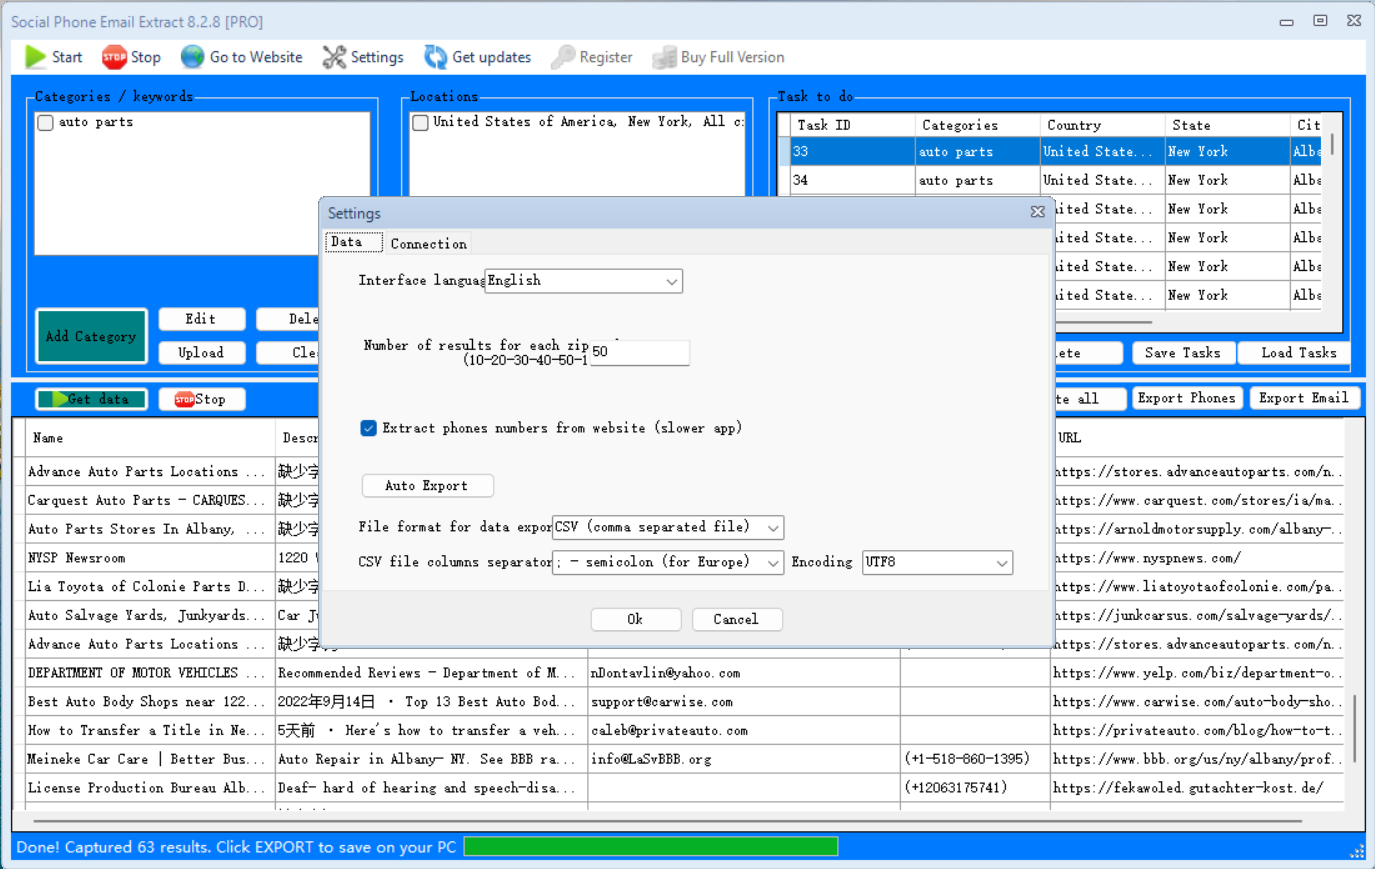
Task: Disable extract phone numbers from website
Action: click(369, 428)
